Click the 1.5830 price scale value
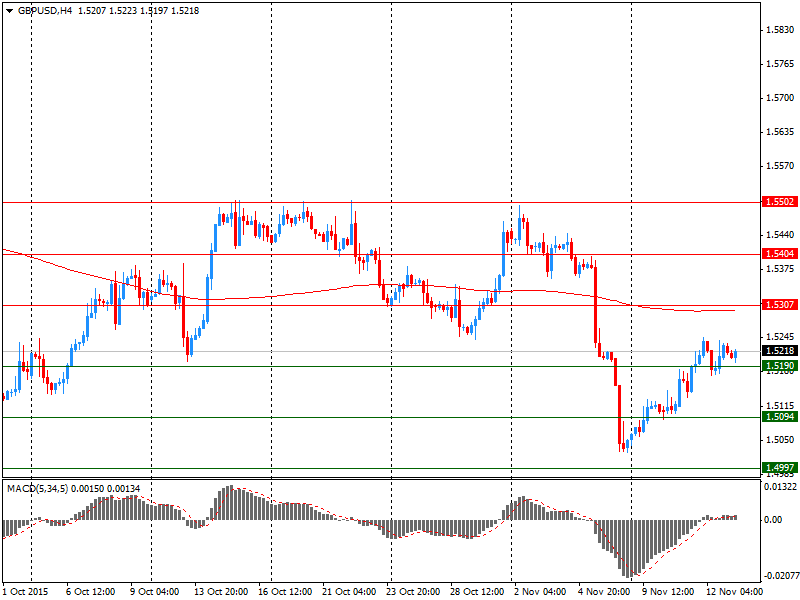This screenshot has width=800, height=600. pyautogui.click(x=780, y=30)
